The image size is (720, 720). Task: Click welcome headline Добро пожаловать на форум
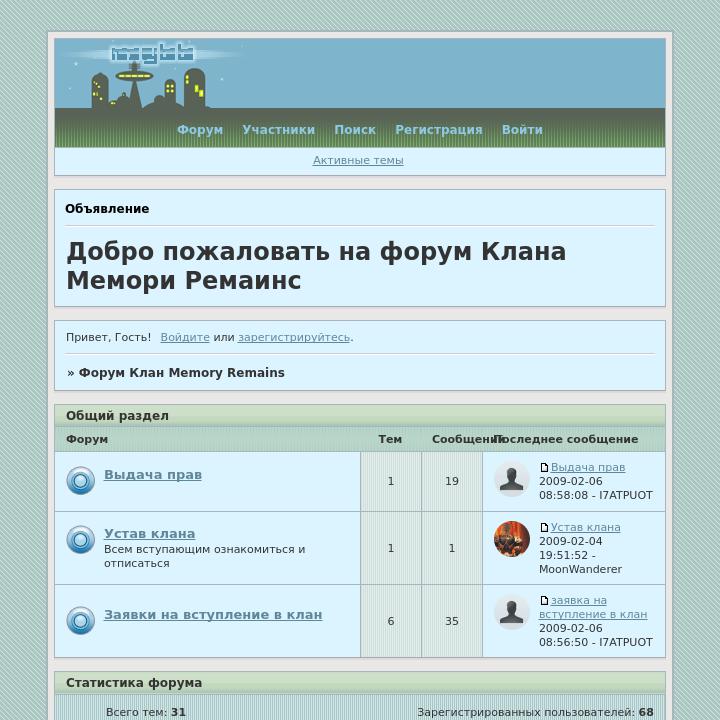pos(316,266)
